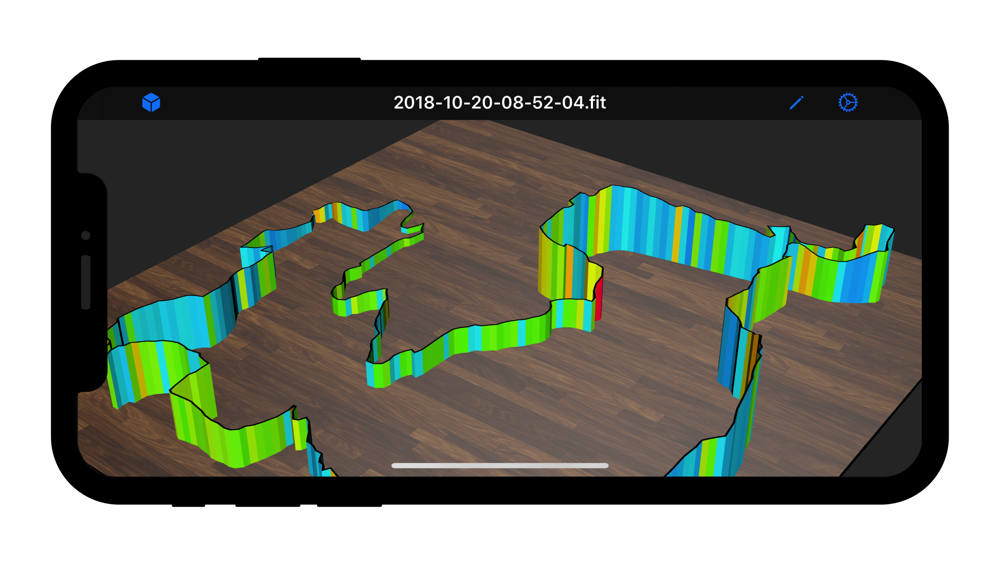
Task: Tap the iOS home indicator bar
Action: 499,465
